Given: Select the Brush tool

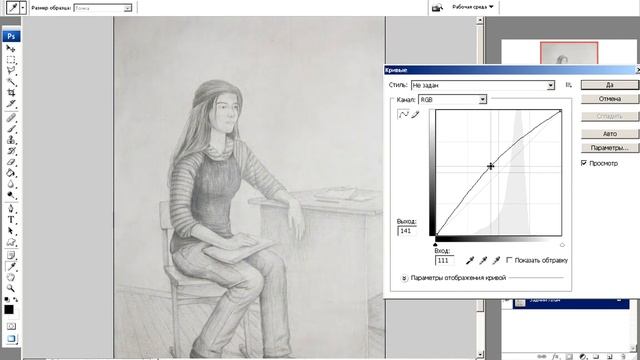Looking at the screenshot, I should [x=11, y=129].
